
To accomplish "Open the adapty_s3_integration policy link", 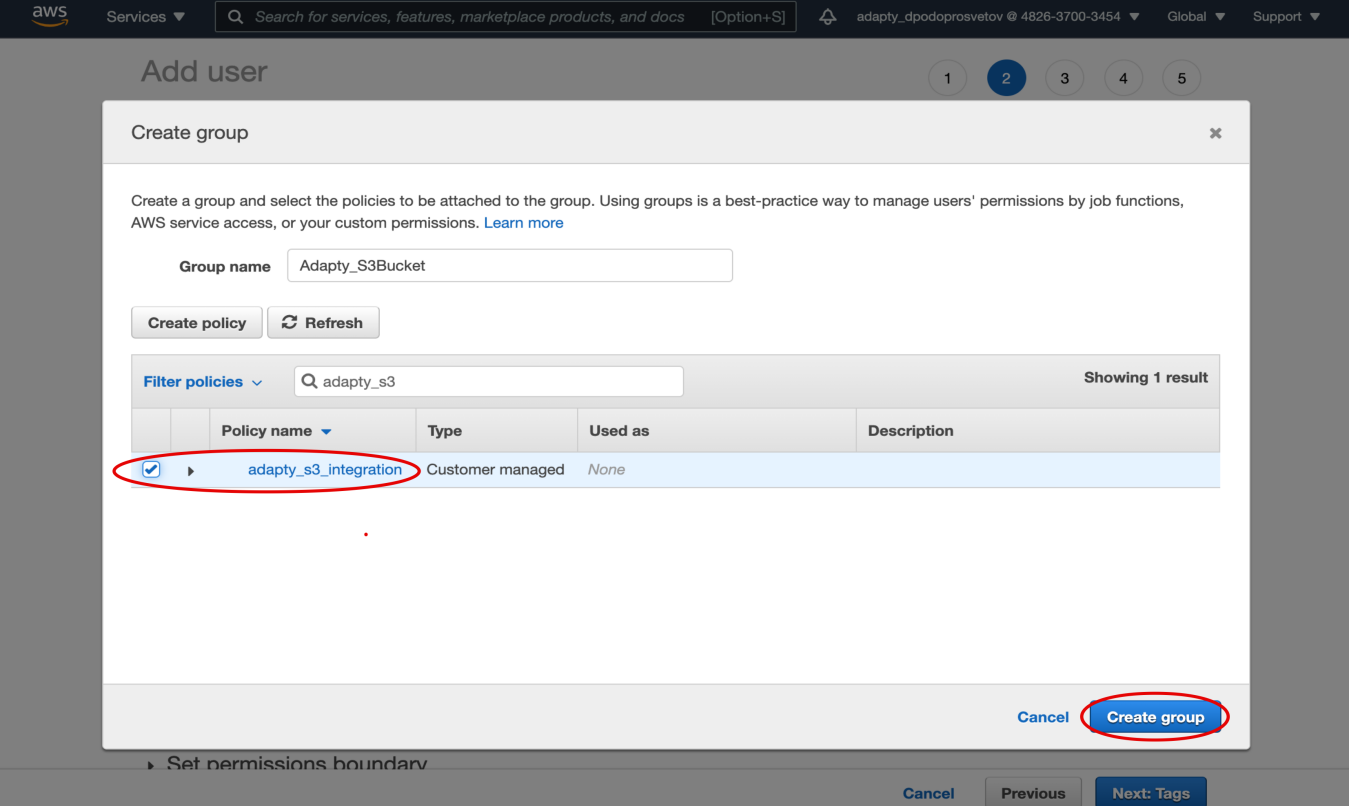I will 324,470.
